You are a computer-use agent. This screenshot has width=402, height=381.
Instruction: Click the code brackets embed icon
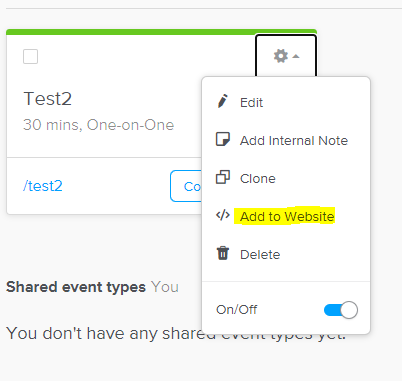coord(223,215)
